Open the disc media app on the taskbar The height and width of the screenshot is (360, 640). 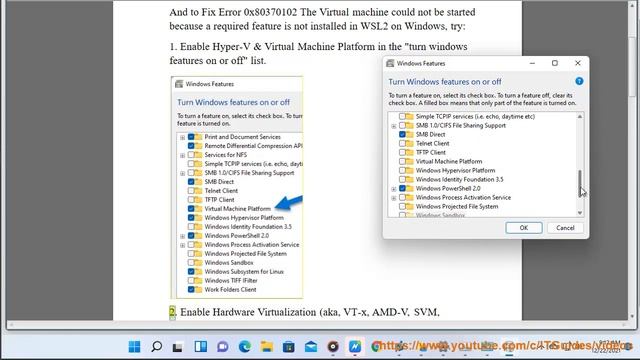[x=333, y=347]
